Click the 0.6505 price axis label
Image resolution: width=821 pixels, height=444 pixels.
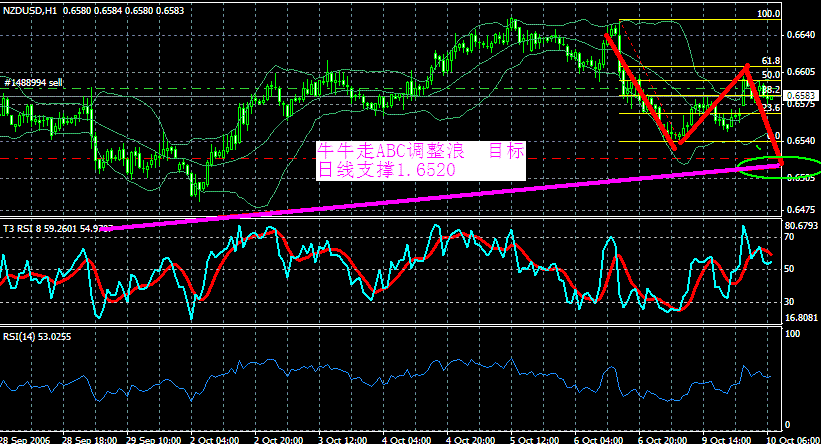coord(801,177)
